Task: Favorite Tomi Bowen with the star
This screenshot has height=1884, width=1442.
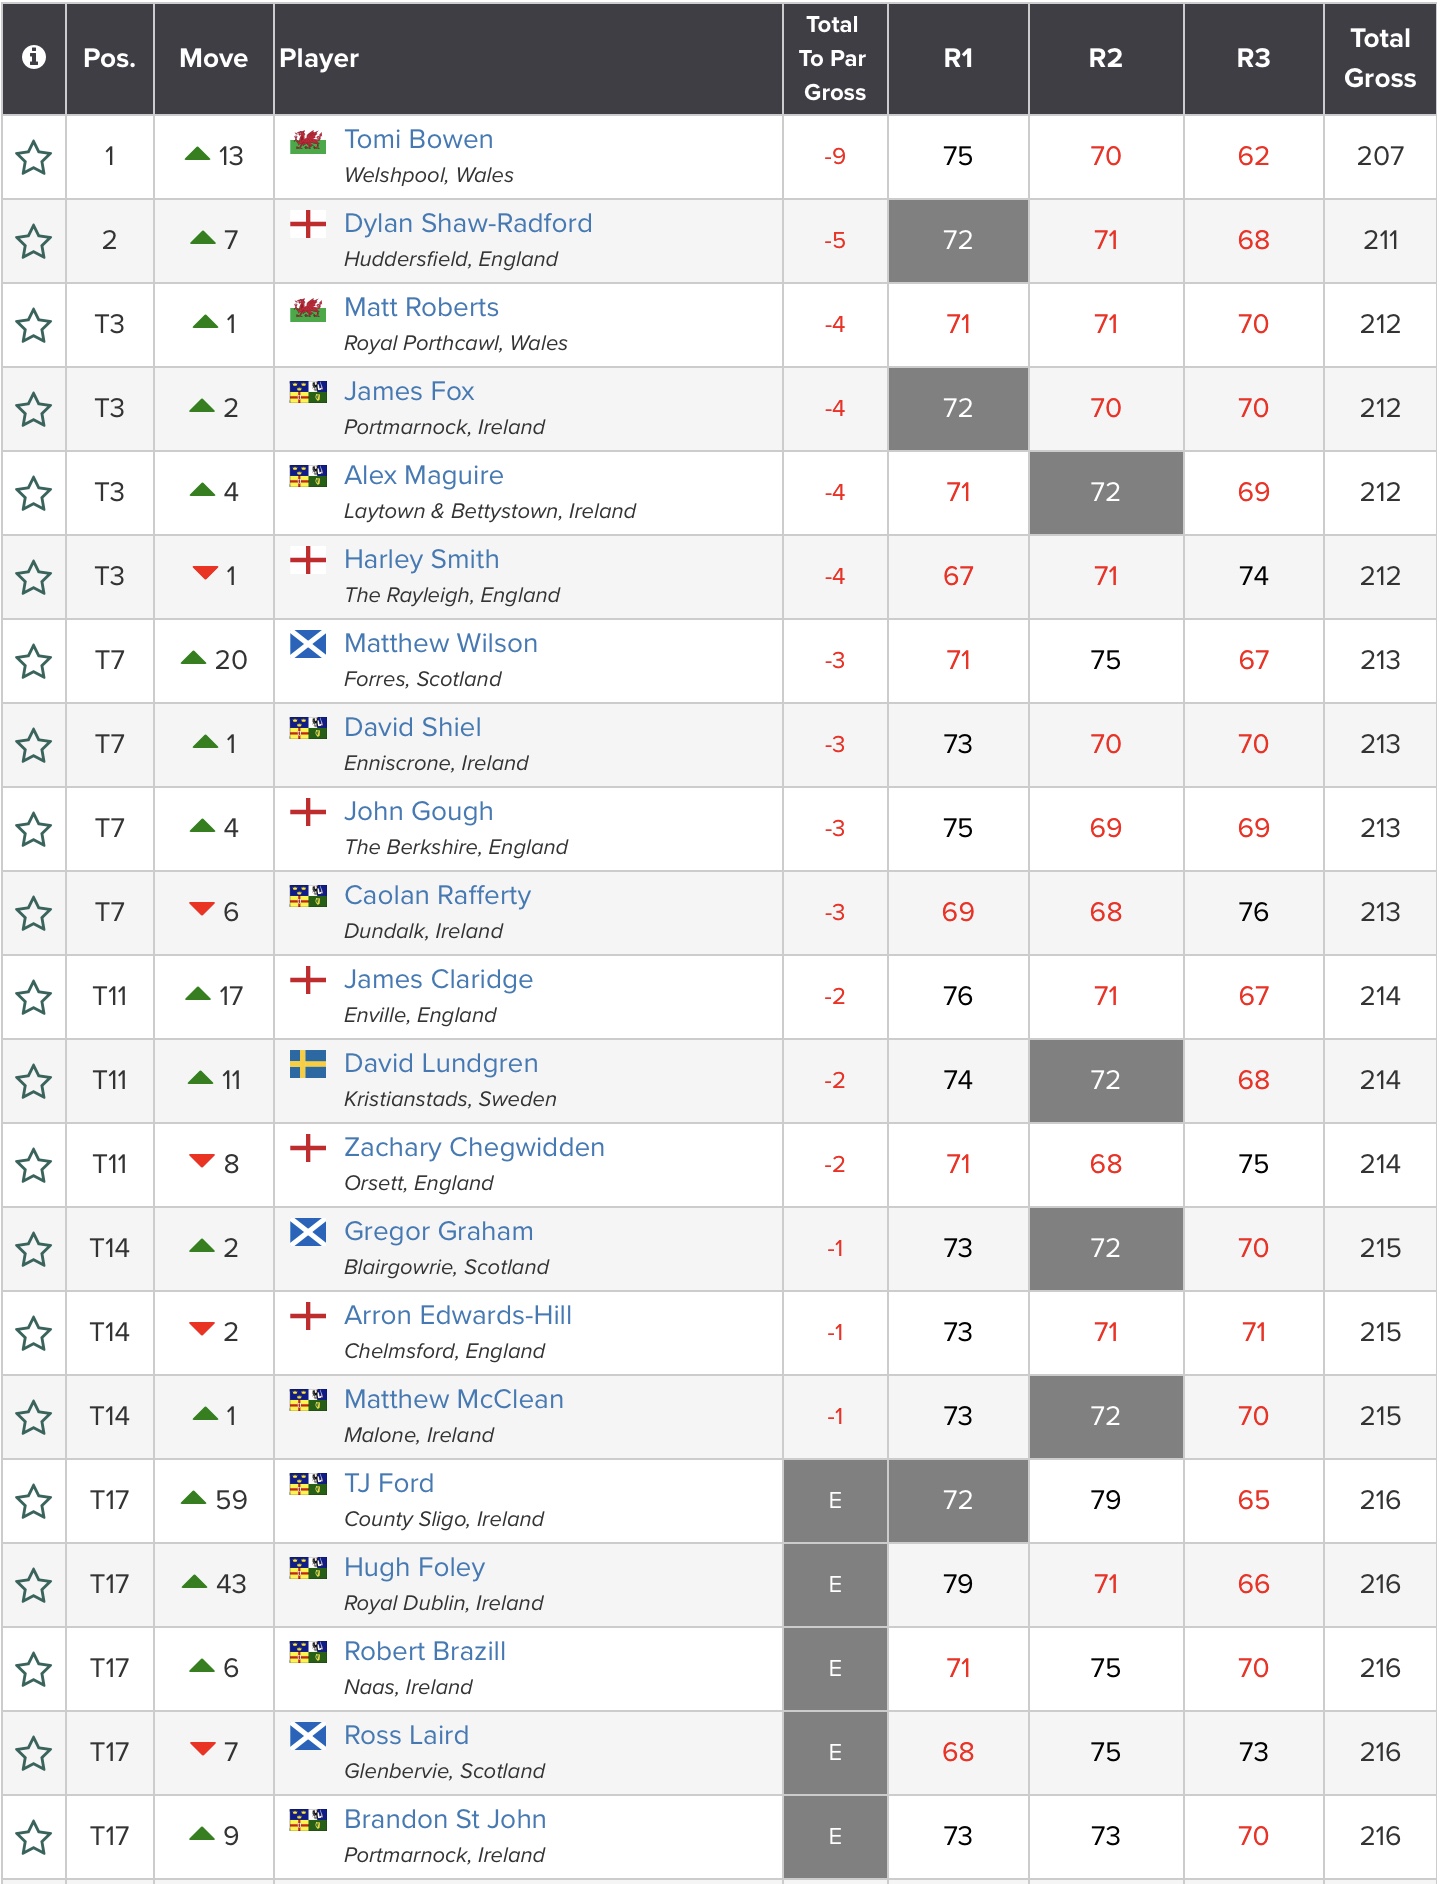Action: coord(34,157)
